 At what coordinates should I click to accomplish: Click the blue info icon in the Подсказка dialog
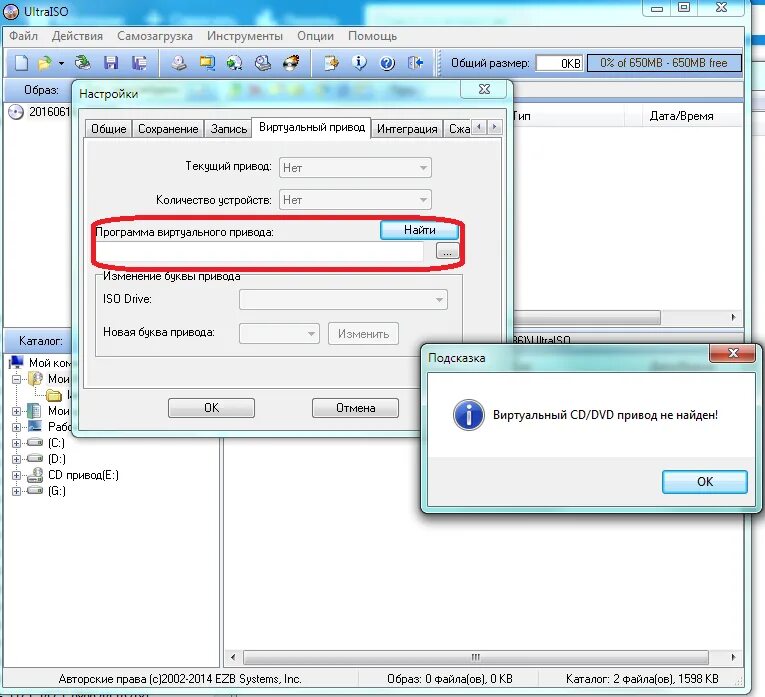tap(468, 415)
